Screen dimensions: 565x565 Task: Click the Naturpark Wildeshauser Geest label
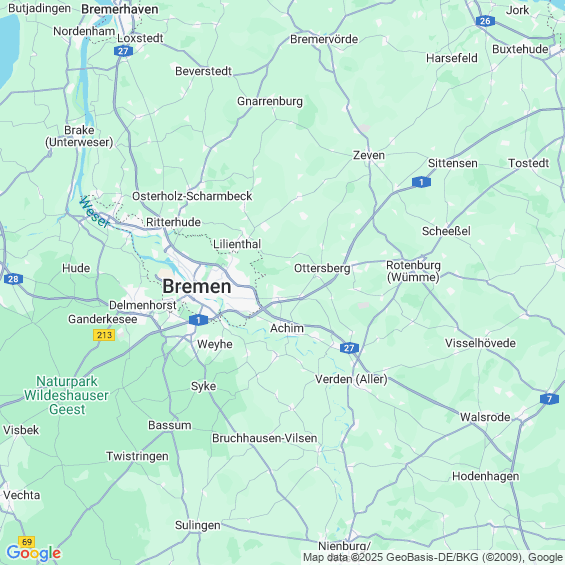pyautogui.click(x=67, y=395)
